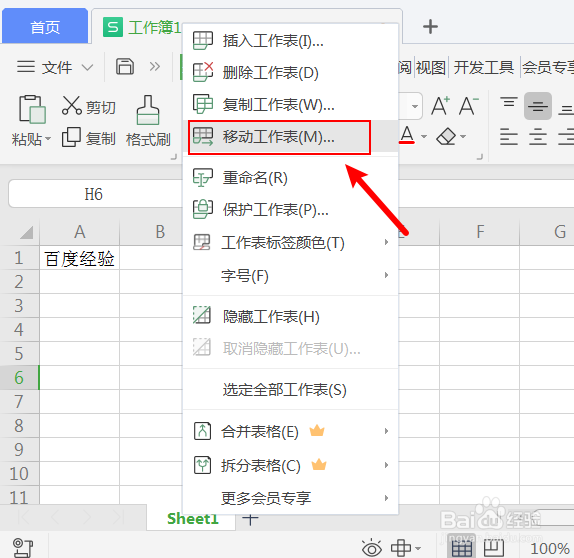Expand Font Size (字号) submenu
Viewport: 574px width, 558px height.
[x=291, y=275]
